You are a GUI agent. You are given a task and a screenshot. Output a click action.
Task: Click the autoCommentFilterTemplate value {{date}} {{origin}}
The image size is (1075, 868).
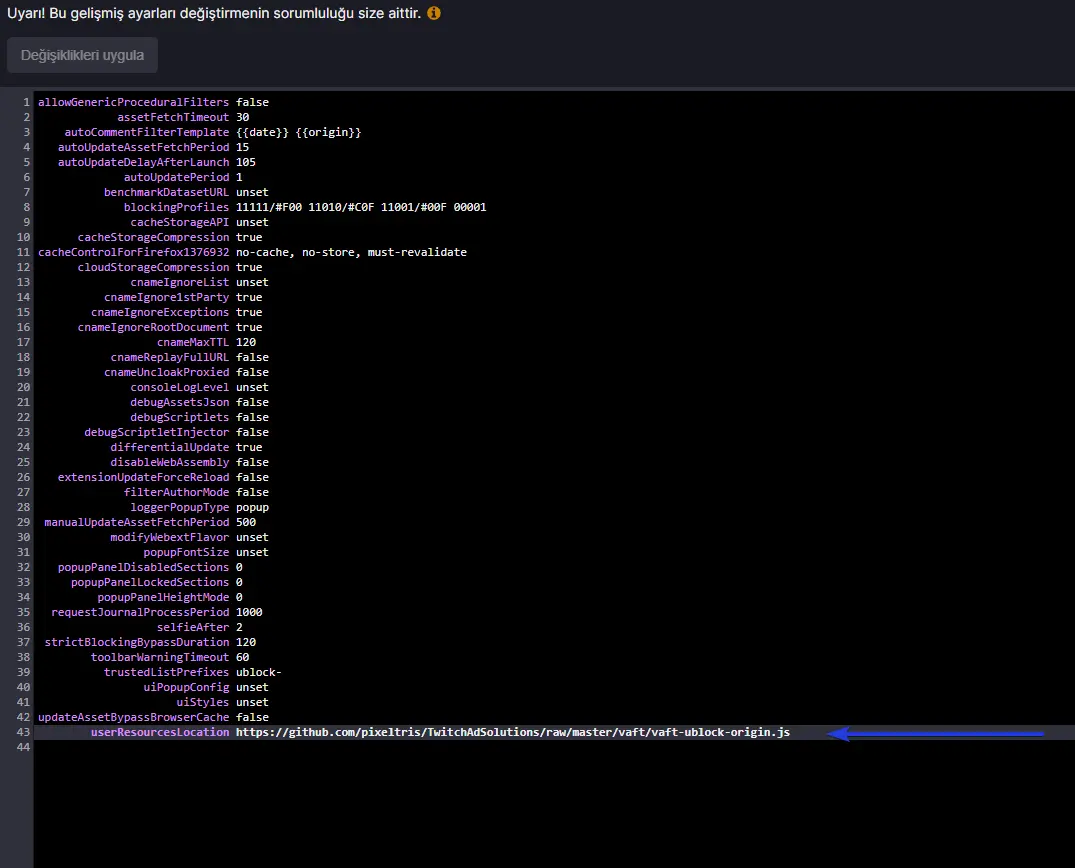(298, 132)
